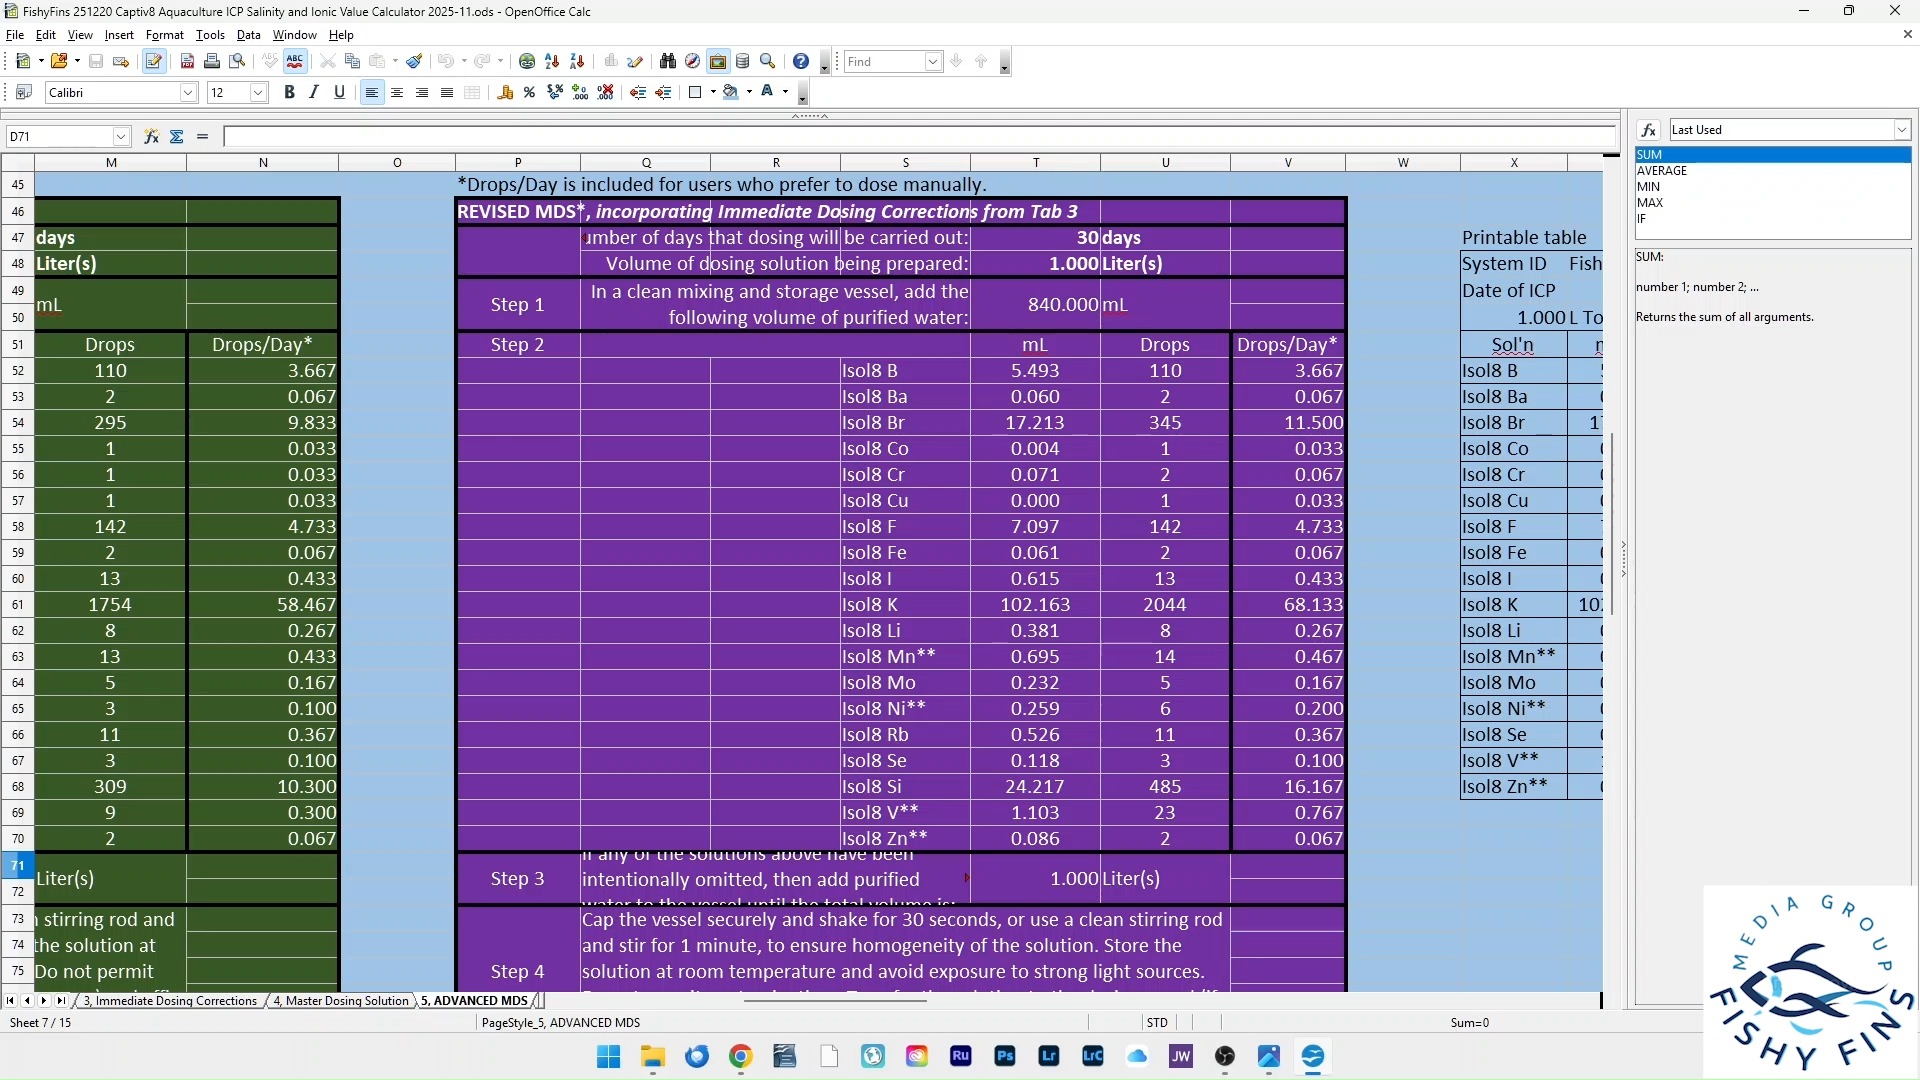Open the Format menu
Viewport: 1920px width, 1080px height.
point(164,34)
